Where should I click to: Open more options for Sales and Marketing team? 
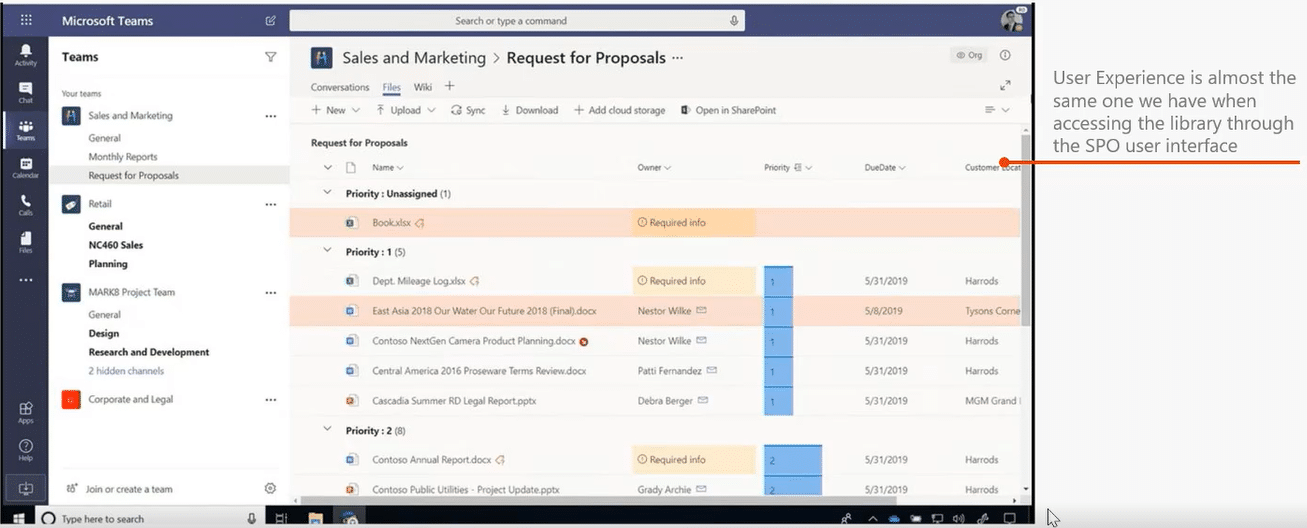(270, 116)
